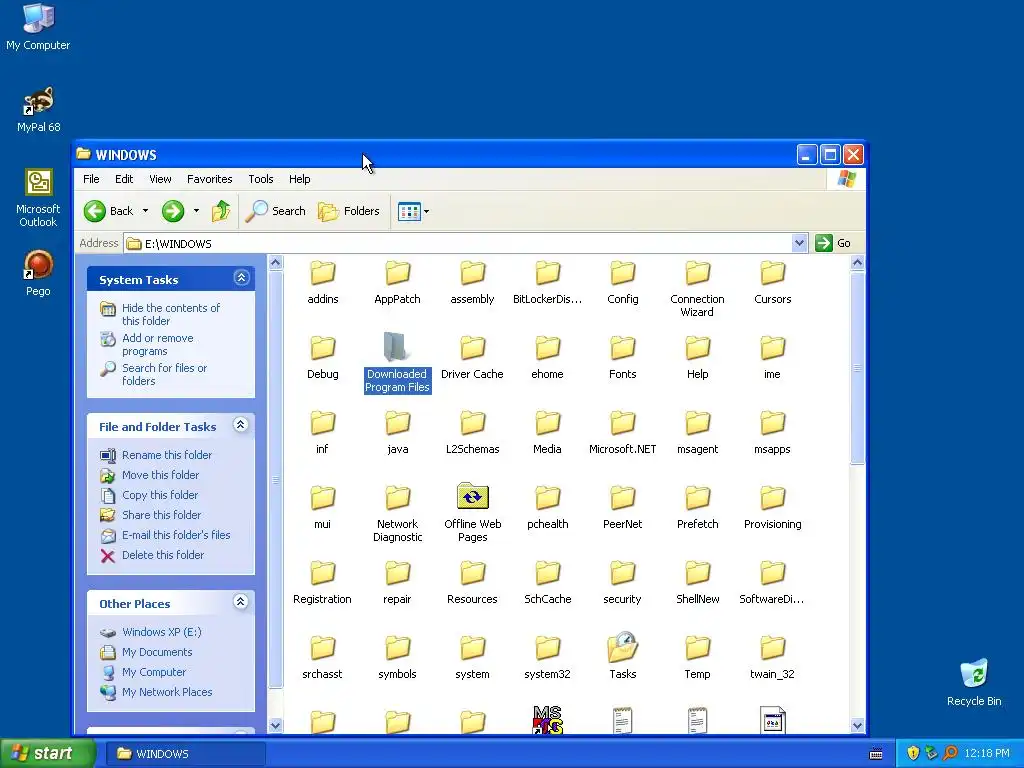Select the Tasks scheduled folder icon
This screenshot has width=1024, height=768.
click(622, 647)
